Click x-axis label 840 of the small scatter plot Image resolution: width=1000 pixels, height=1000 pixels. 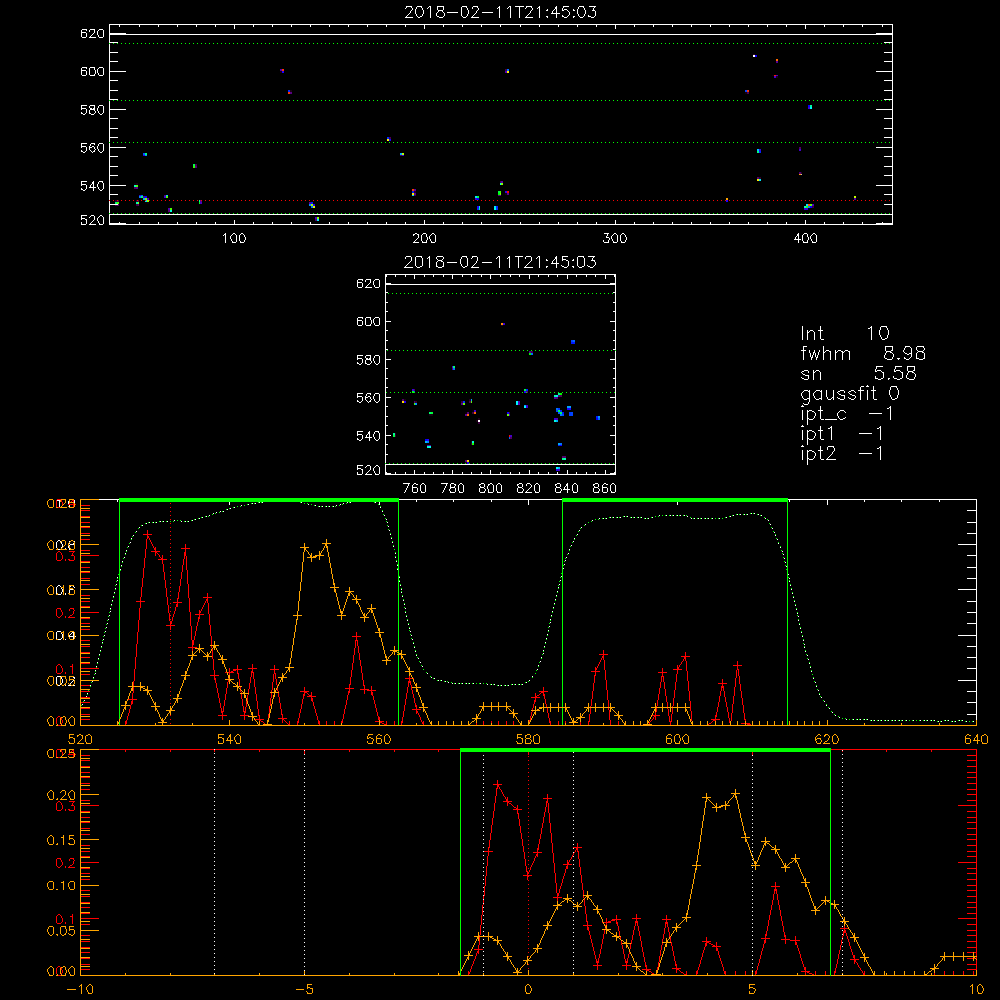click(x=566, y=489)
